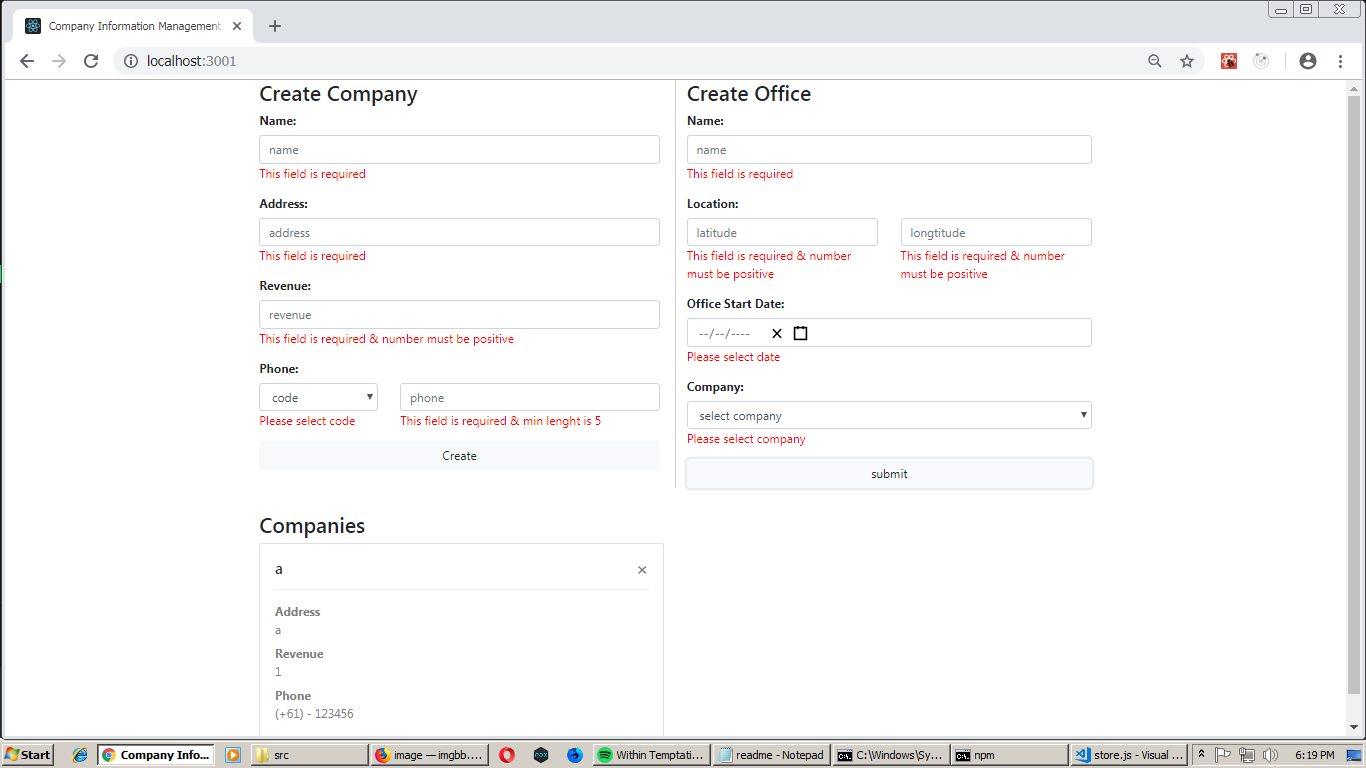The width and height of the screenshot is (1366, 768).
Task: Click the Create company button
Action: 459,456
